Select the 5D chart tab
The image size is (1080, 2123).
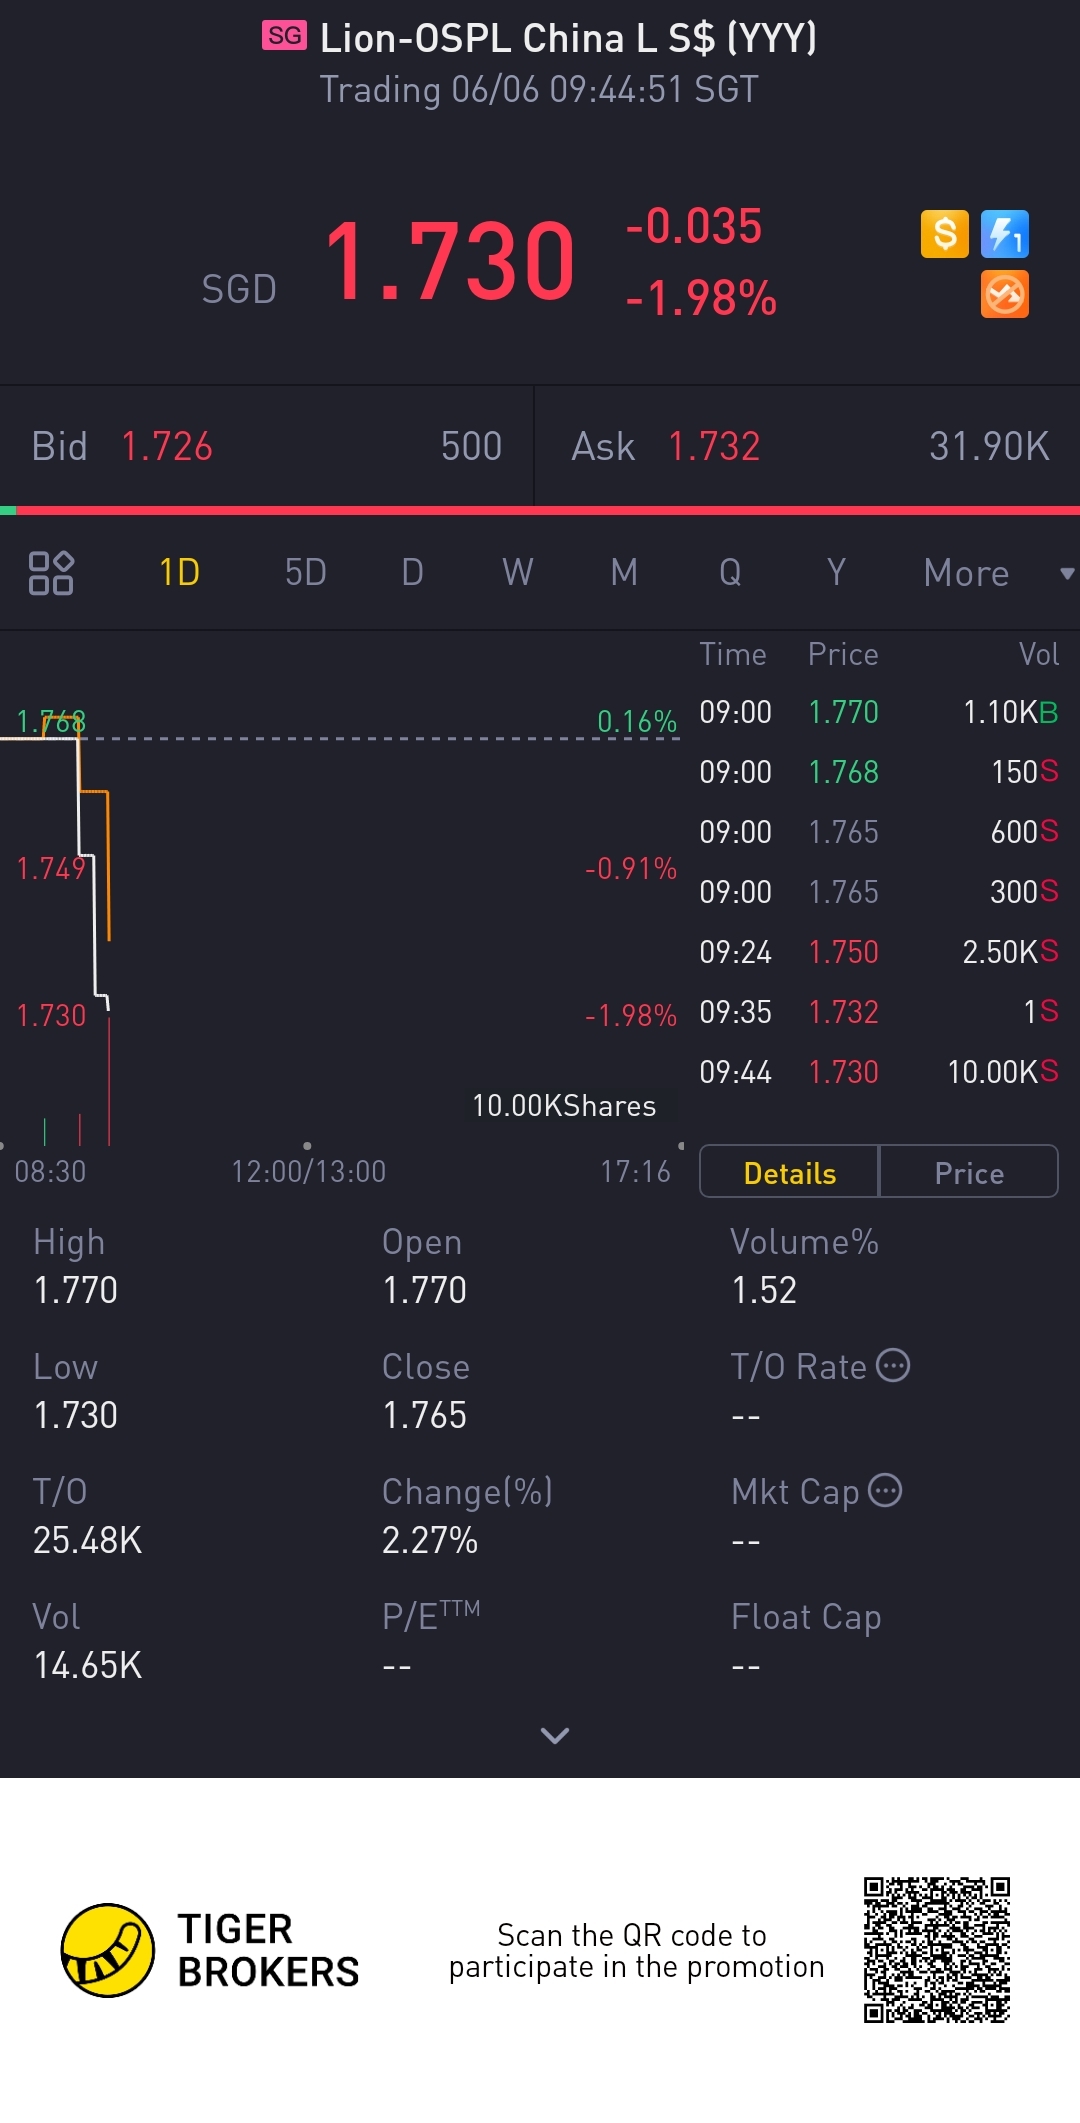[x=305, y=573]
